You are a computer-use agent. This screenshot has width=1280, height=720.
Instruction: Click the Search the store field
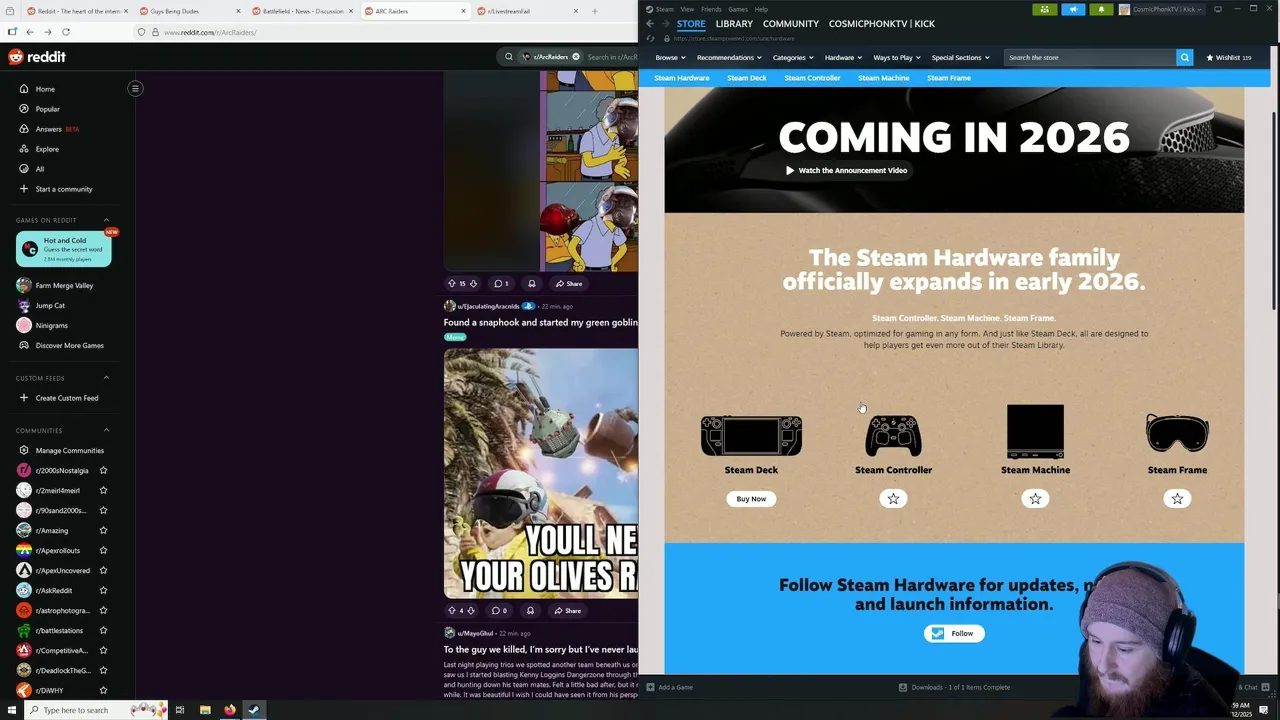1090,57
